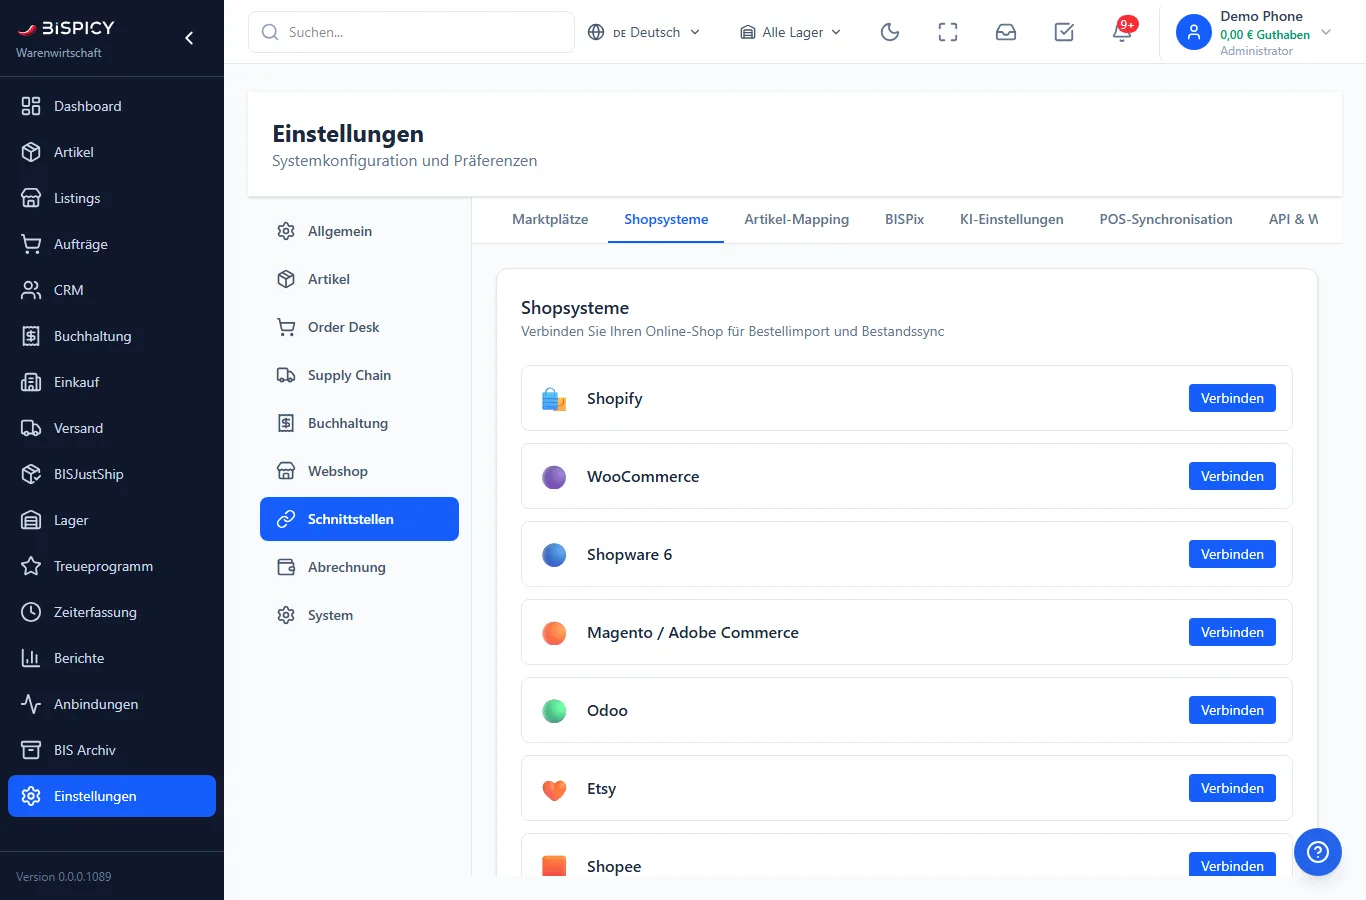Click Verbinden for Shopify
The height and width of the screenshot is (900, 1366).
[x=1232, y=398]
